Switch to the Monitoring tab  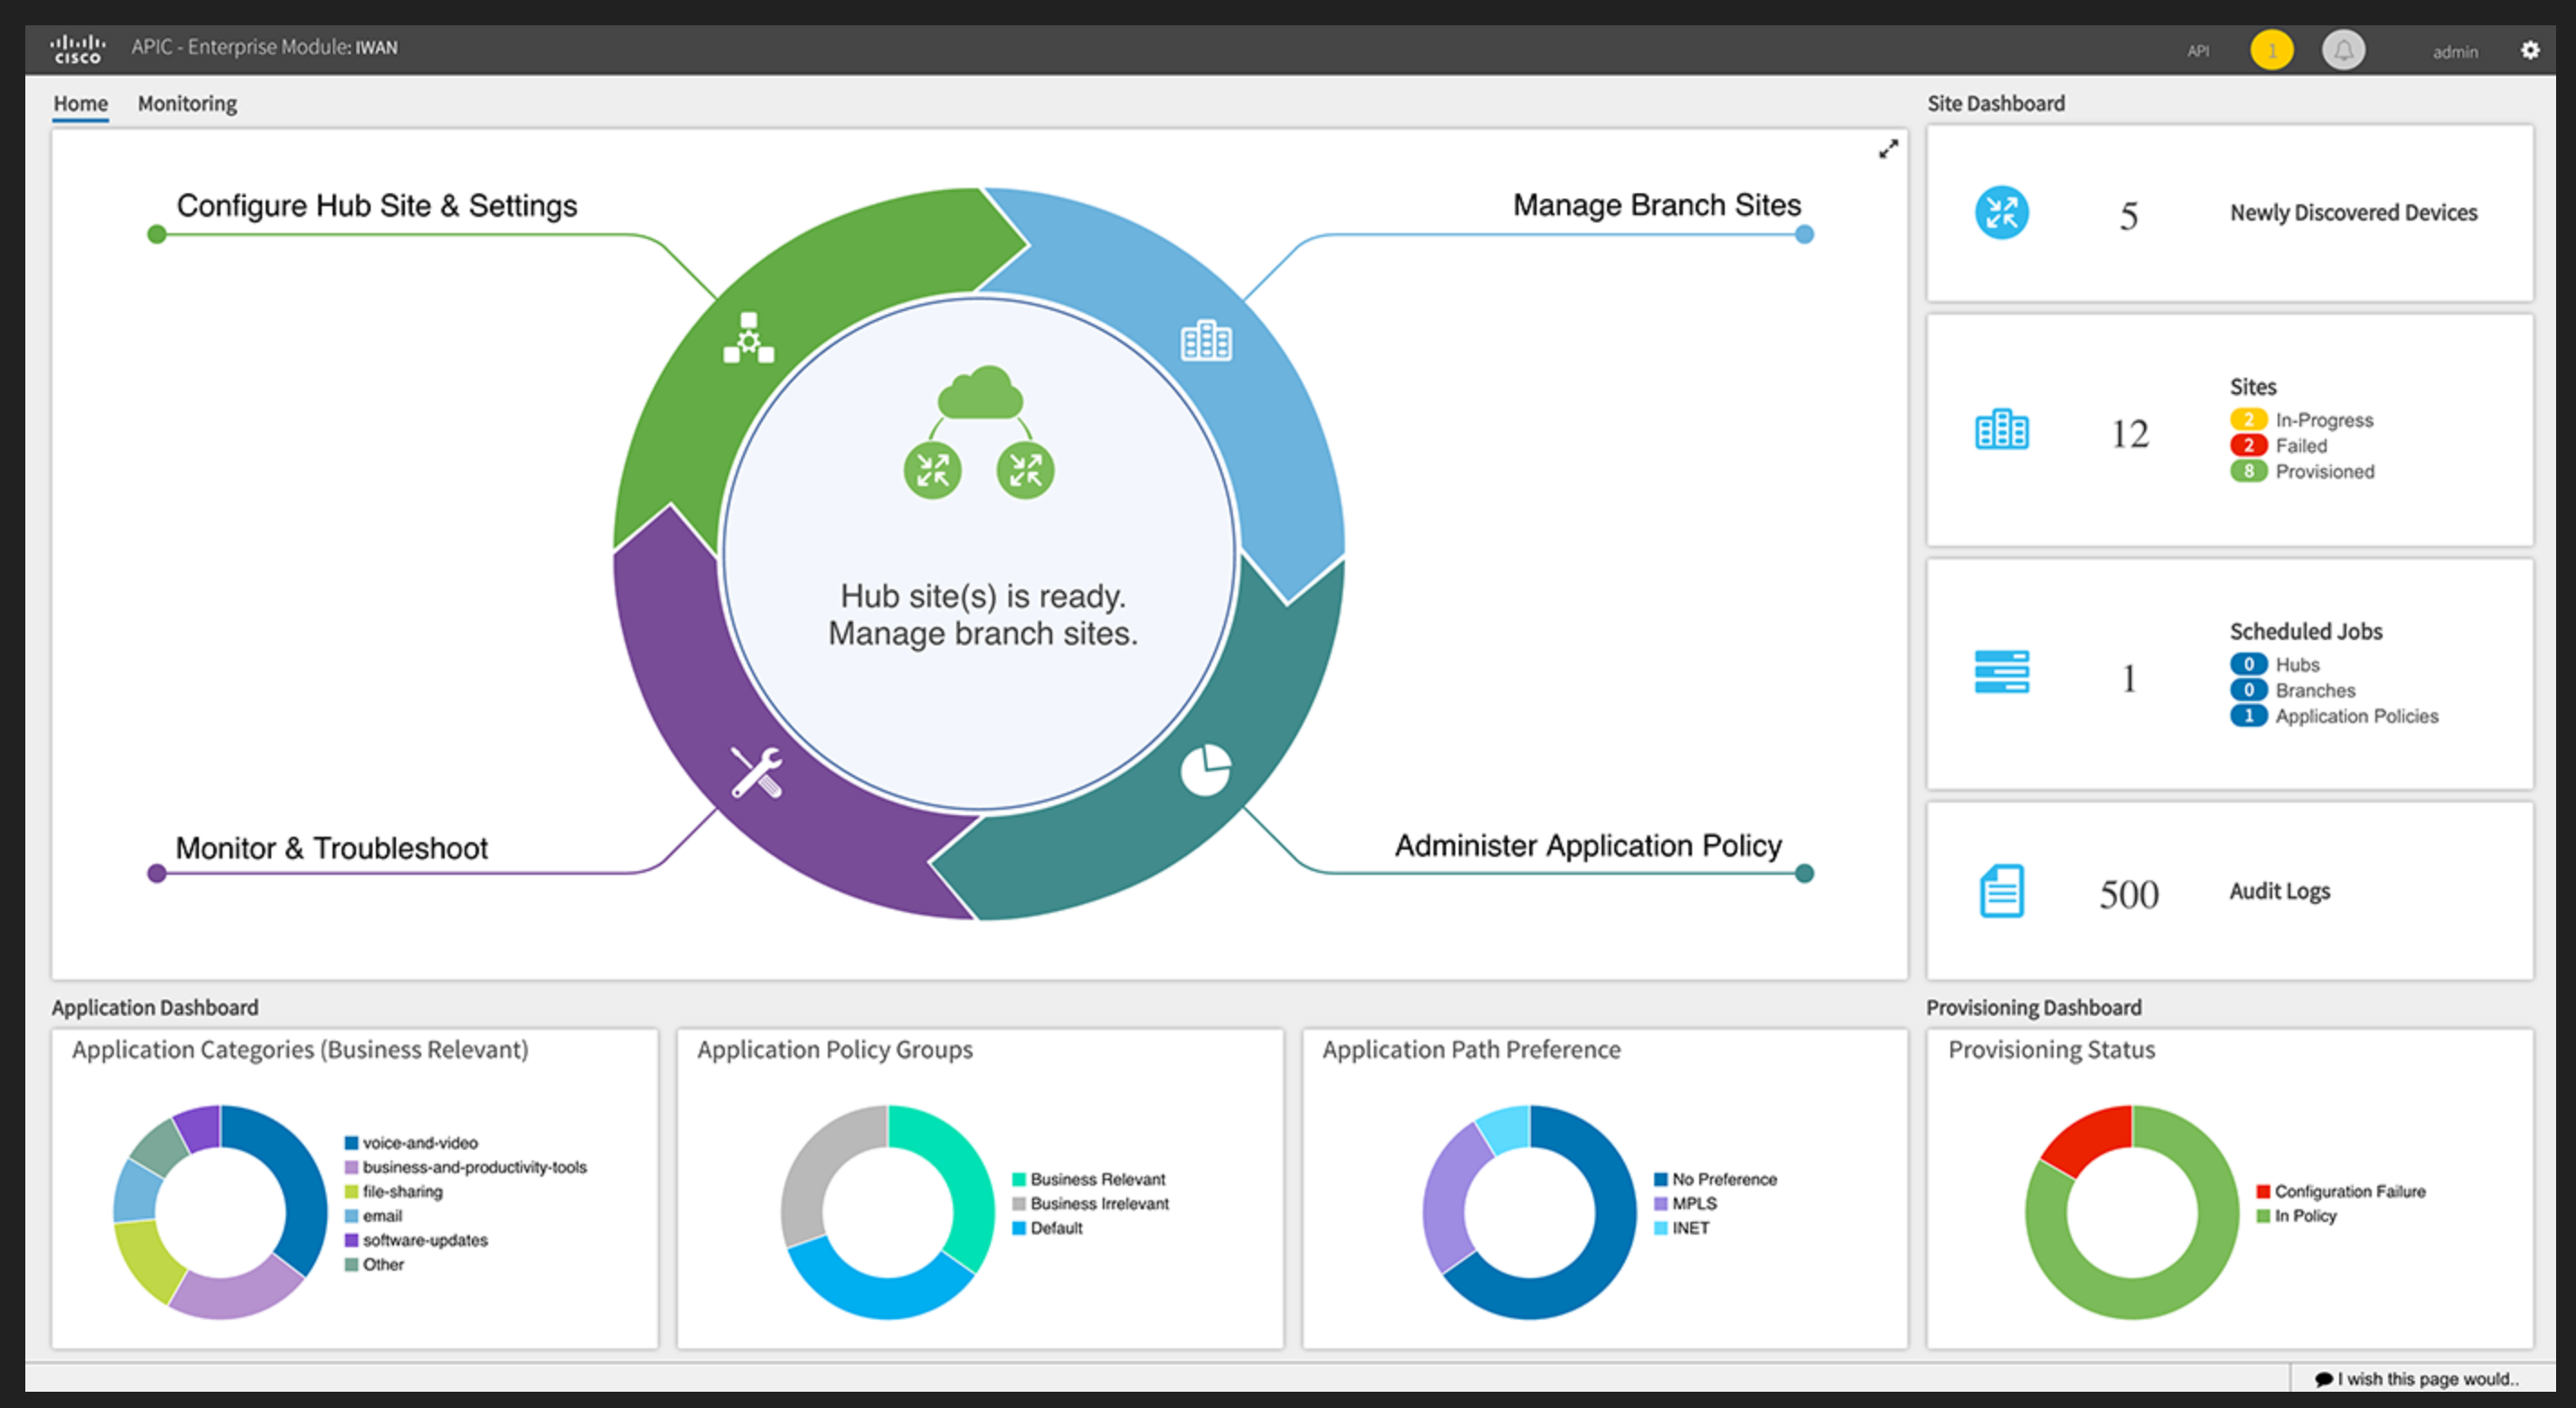[187, 104]
